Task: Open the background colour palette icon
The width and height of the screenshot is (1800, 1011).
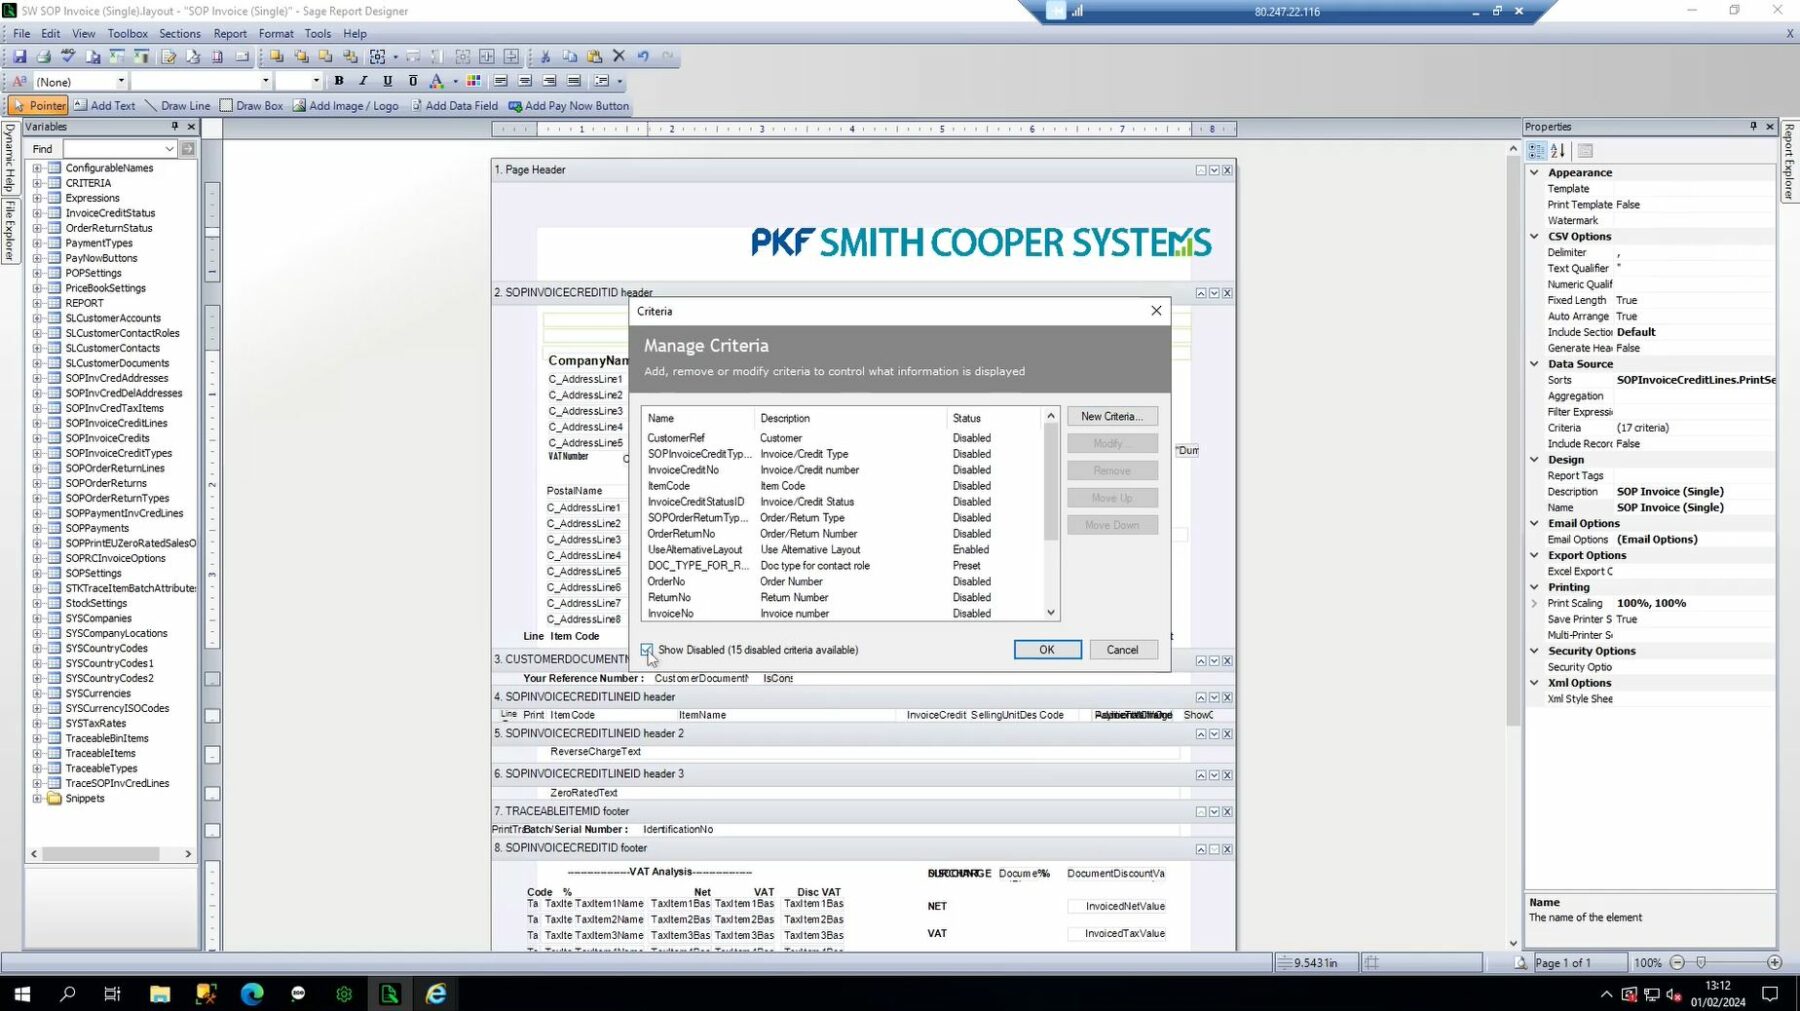Action: click(474, 81)
